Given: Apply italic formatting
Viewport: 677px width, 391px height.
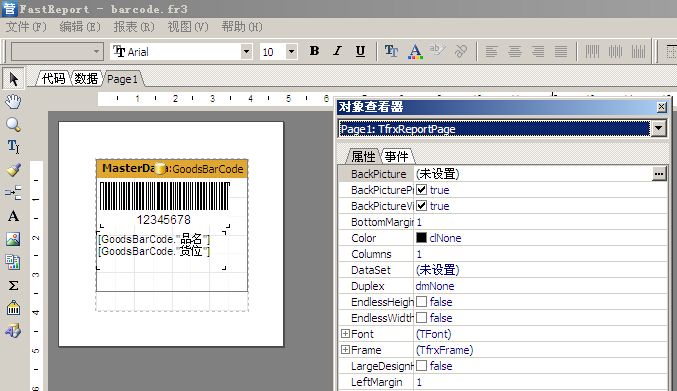Looking at the screenshot, I should point(337,51).
